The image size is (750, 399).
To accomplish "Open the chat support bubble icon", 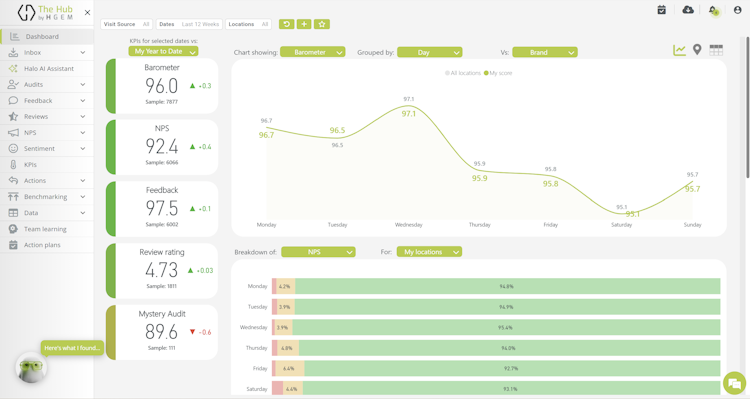I will tap(734, 383).
